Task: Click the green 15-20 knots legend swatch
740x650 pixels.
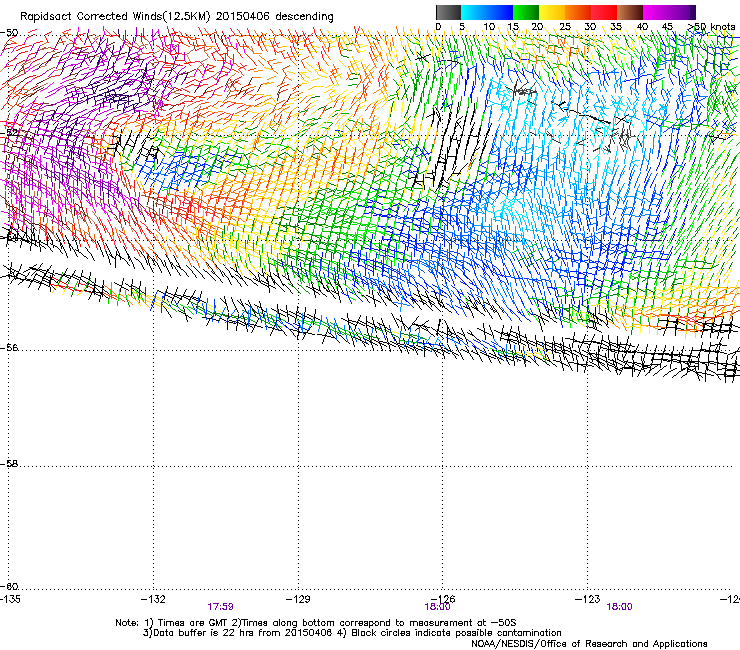Action: (526, 12)
